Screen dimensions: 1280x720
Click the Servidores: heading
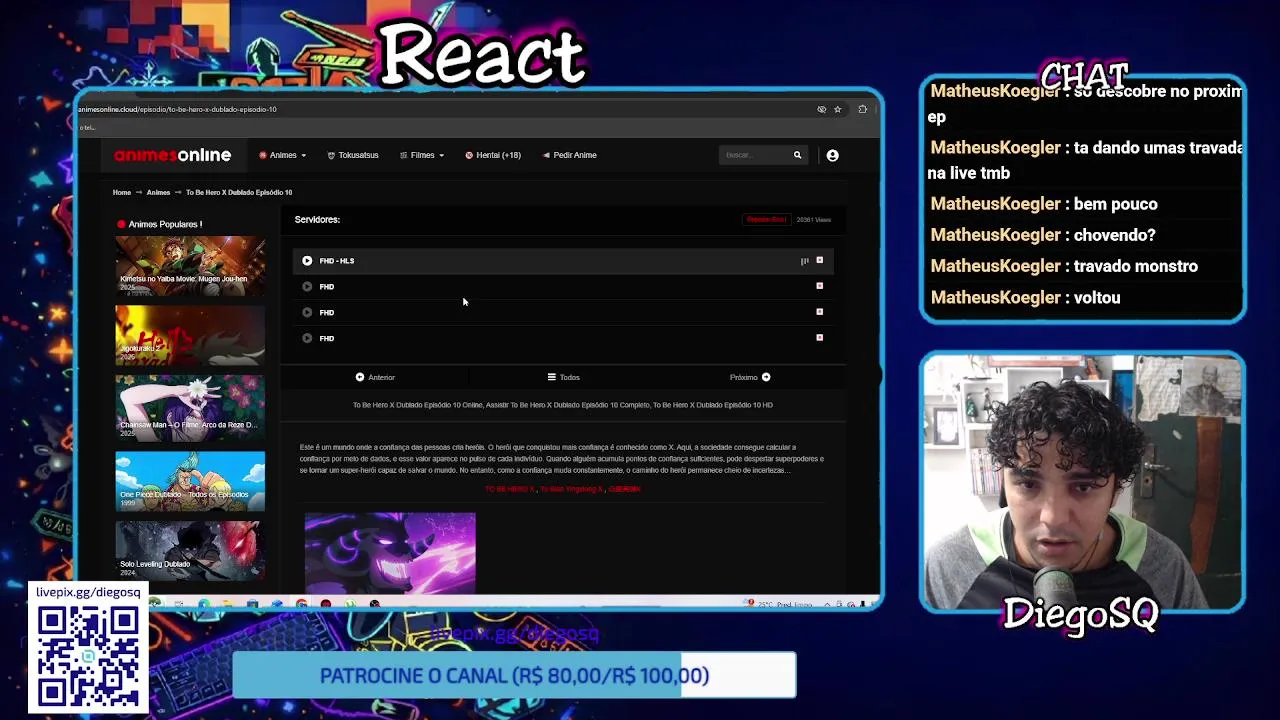coord(317,219)
